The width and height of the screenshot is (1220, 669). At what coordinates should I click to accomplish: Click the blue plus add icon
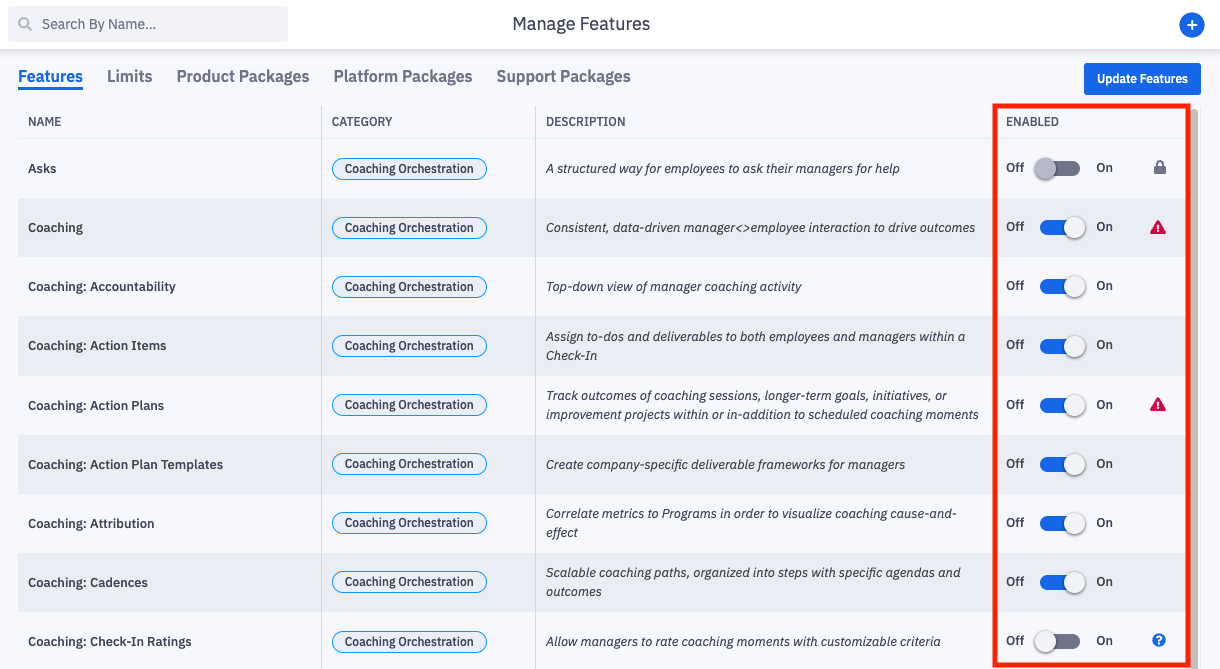pyautogui.click(x=1191, y=25)
